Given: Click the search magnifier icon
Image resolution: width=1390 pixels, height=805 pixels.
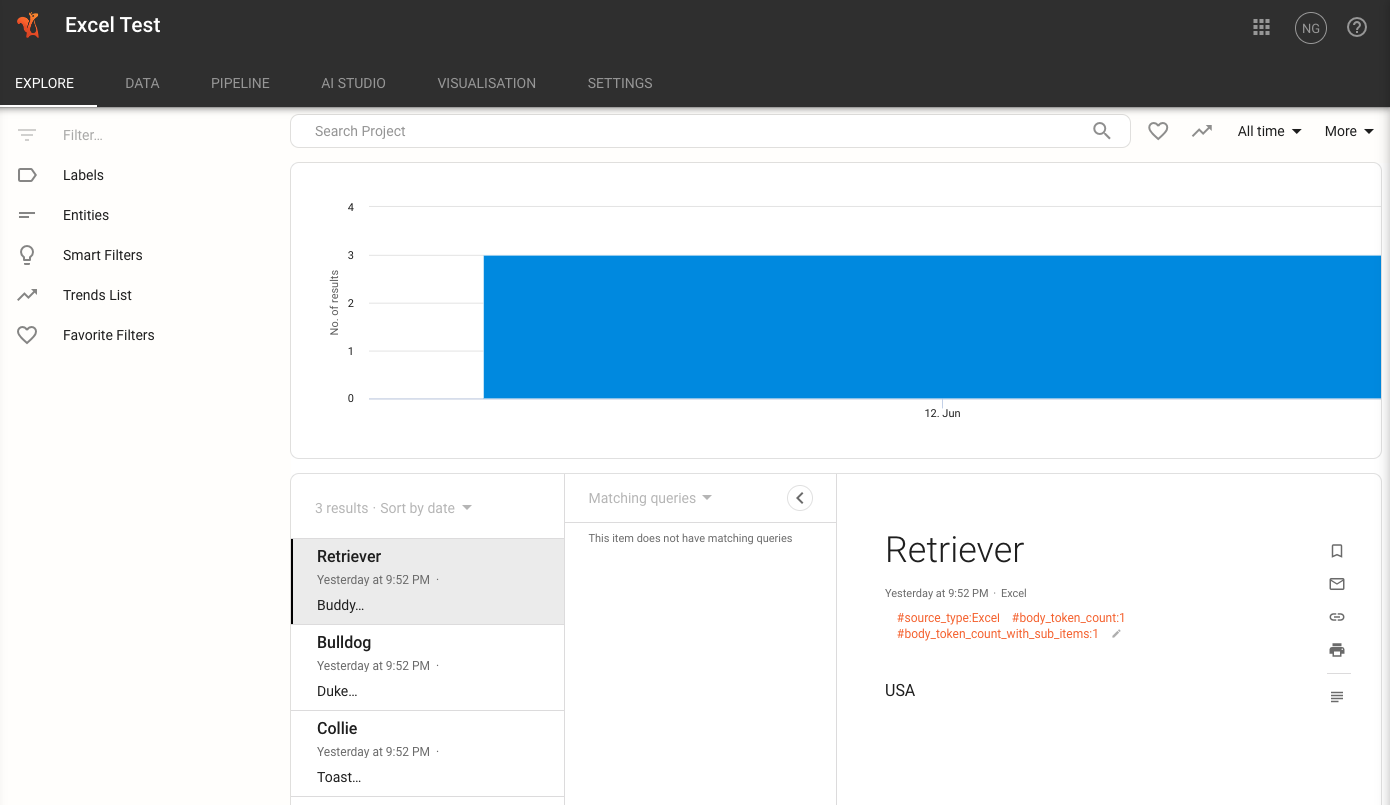Looking at the screenshot, I should tap(1102, 131).
